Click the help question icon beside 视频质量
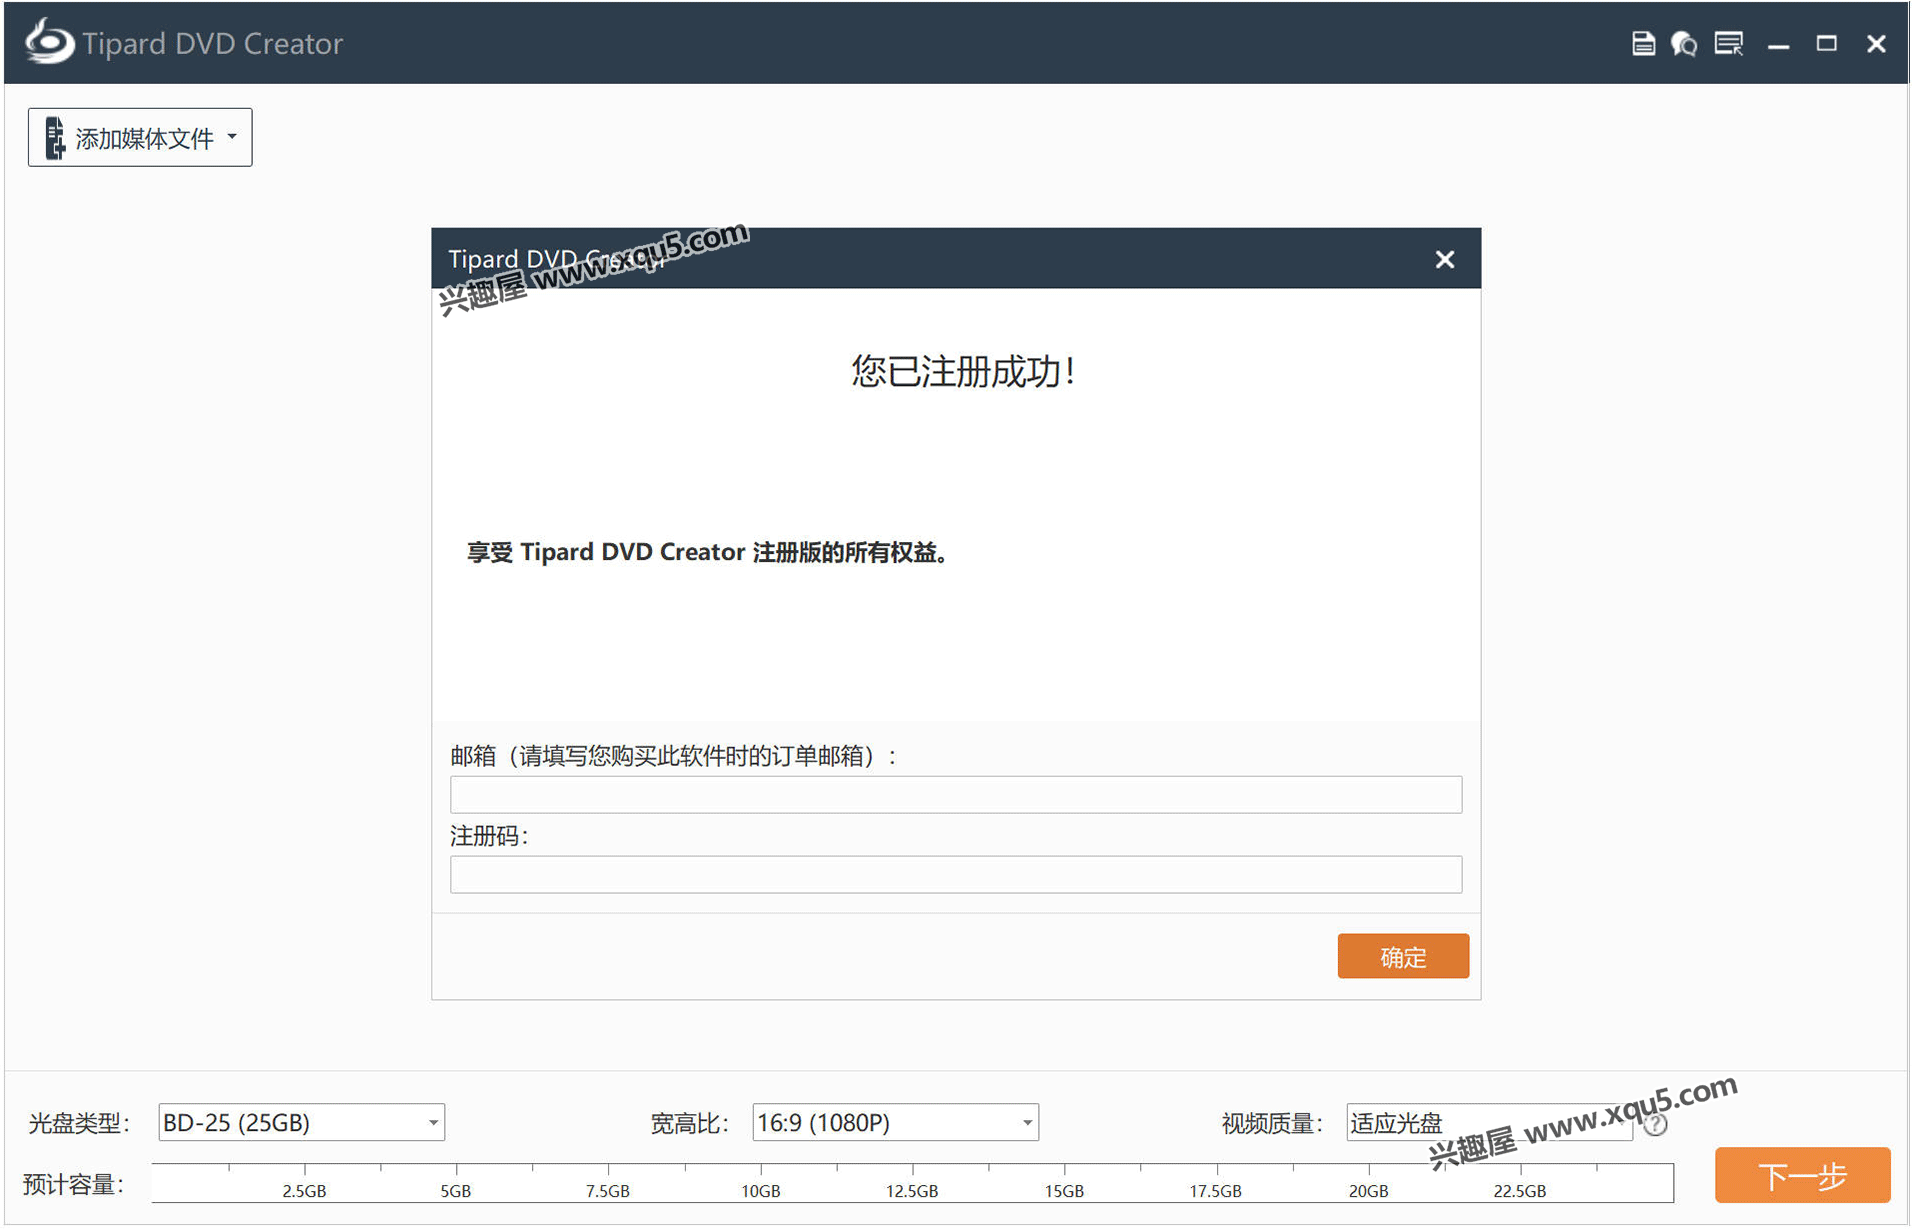 click(1656, 1125)
